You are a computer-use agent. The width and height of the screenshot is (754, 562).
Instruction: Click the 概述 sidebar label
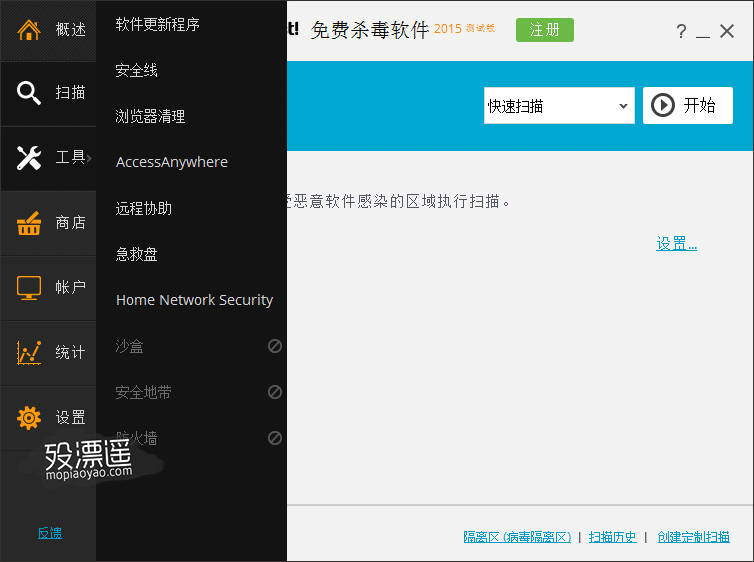pyautogui.click(x=71, y=30)
